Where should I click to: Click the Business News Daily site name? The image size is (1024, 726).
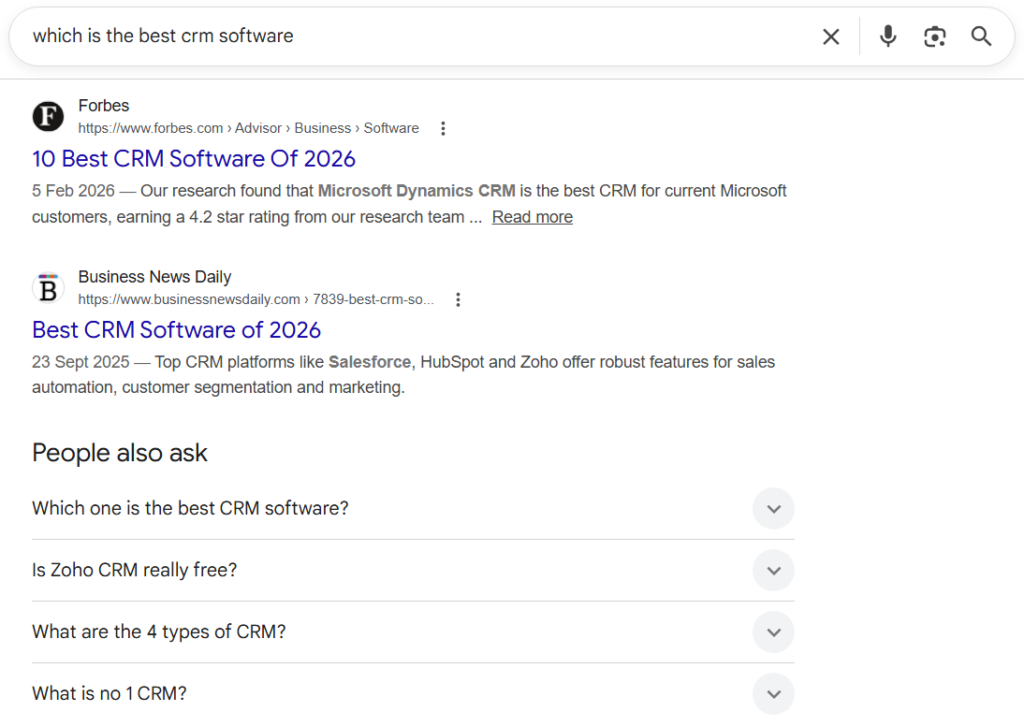155,277
